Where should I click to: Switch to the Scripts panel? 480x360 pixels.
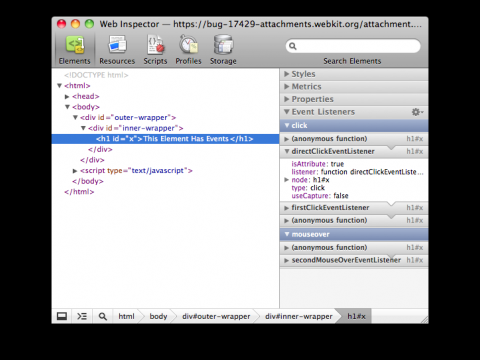click(x=155, y=50)
